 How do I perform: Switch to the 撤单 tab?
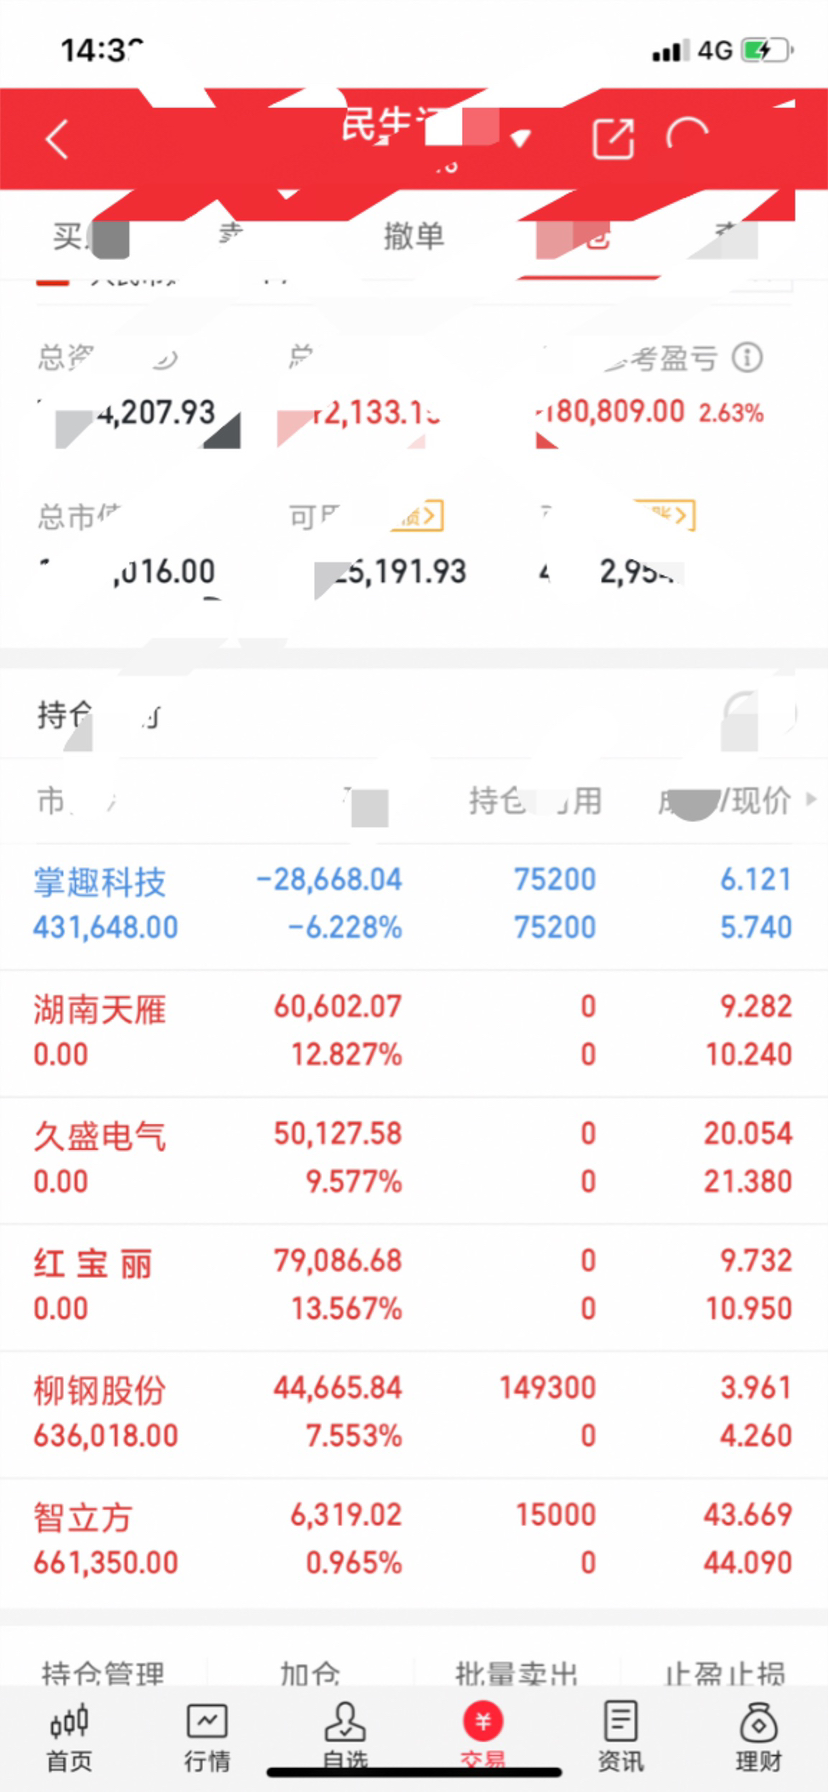[x=414, y=236]
